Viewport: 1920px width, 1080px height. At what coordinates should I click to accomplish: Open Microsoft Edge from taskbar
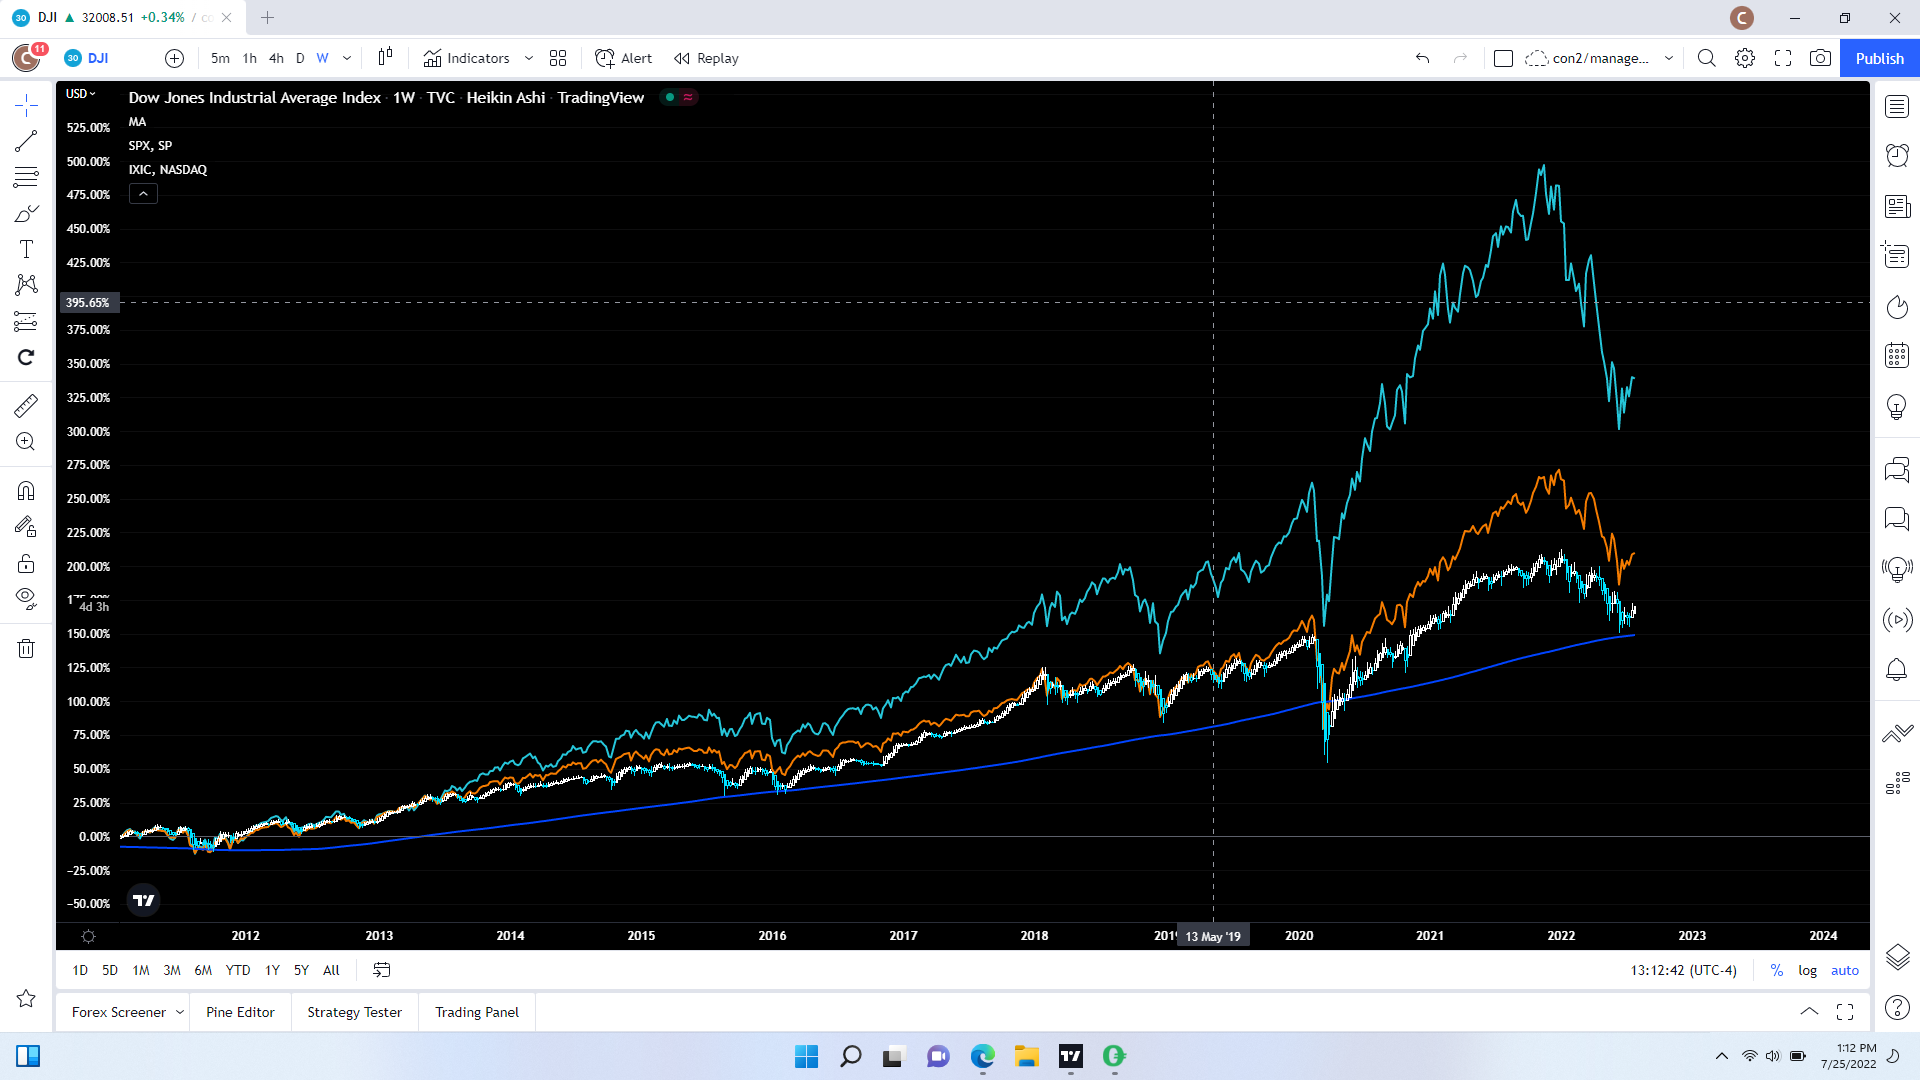[x=982, y=1056]
